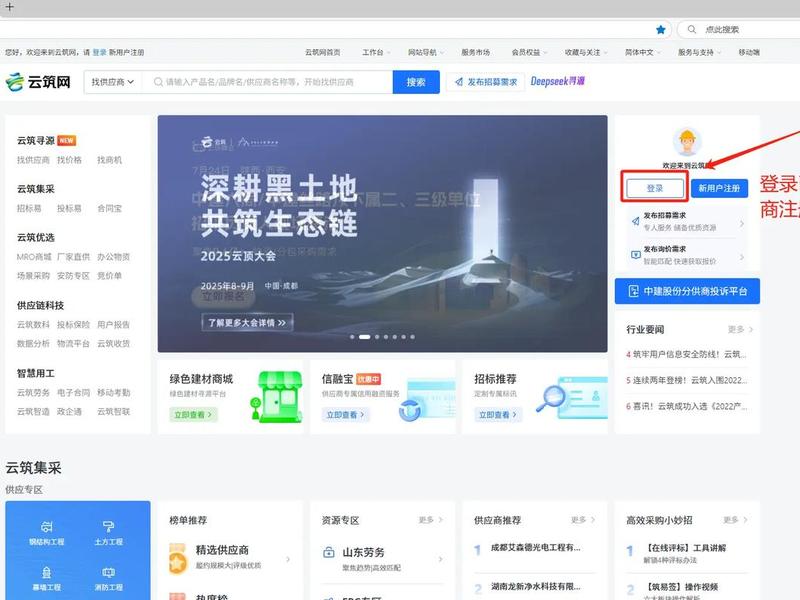Open a new browser tab with plus
The width and height of the screenshot is (800, 600).
coord(9,7)
